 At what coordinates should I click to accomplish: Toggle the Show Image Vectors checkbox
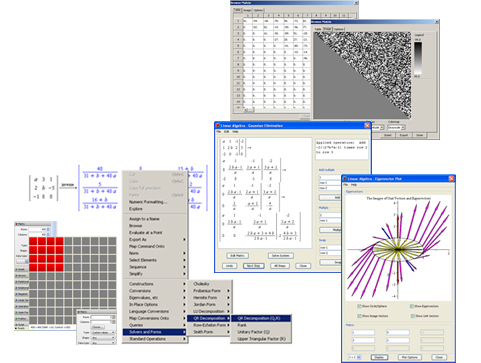(x=359, y=316)
